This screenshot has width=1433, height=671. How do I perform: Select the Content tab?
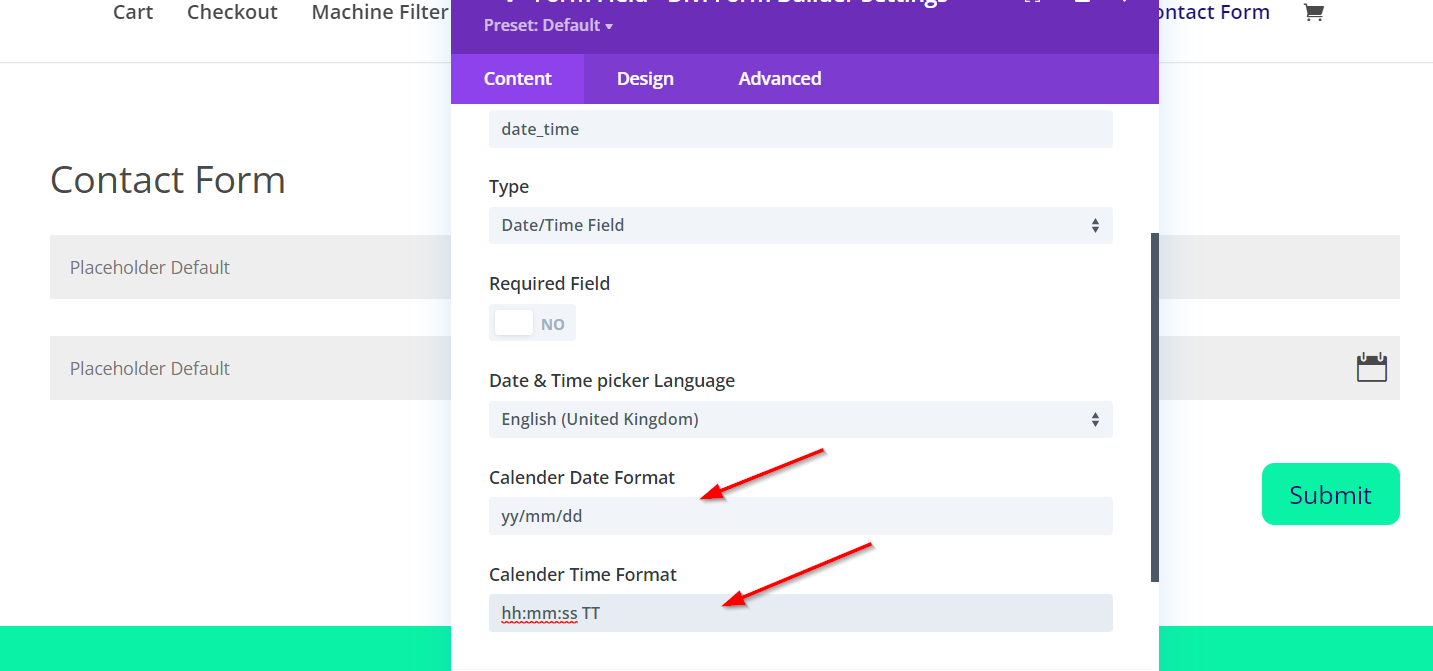[517, 78]
